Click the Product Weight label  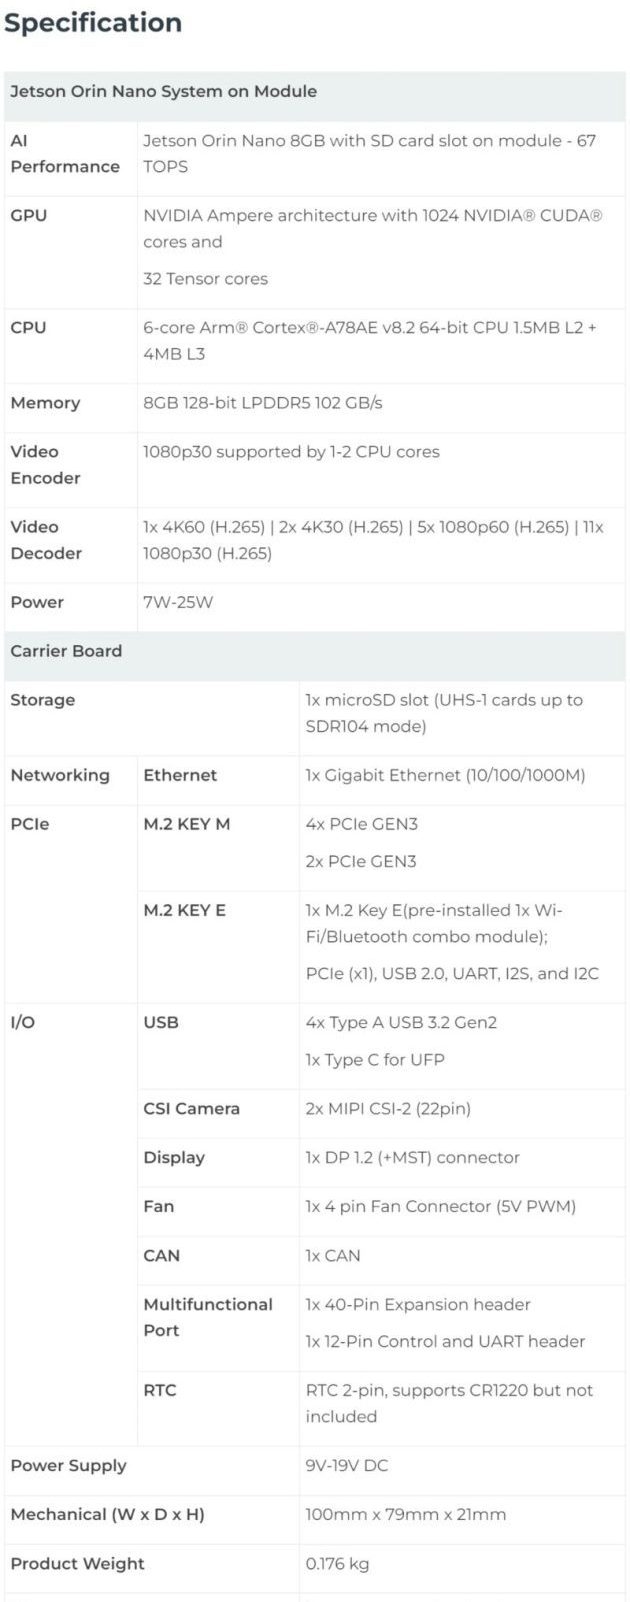[x=77, y=1563]
